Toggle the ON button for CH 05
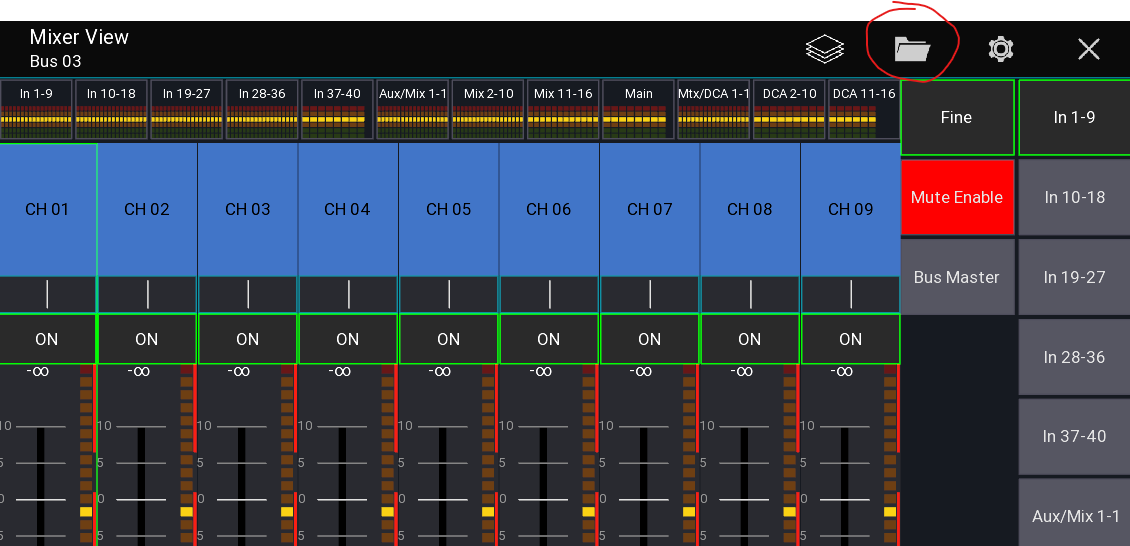 (449, 339)
